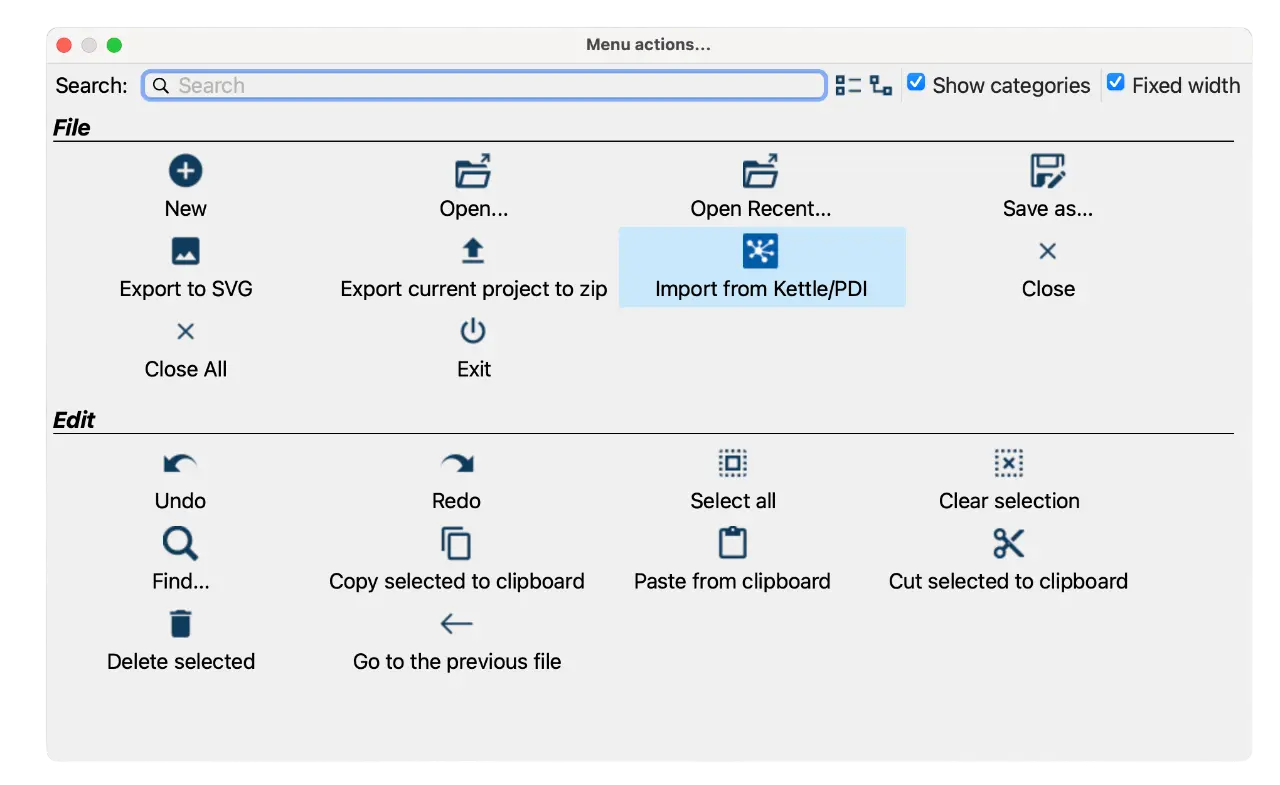Click the Delete selected trash icon
This screenshot has height=785, width=1280.
(180, 624)
